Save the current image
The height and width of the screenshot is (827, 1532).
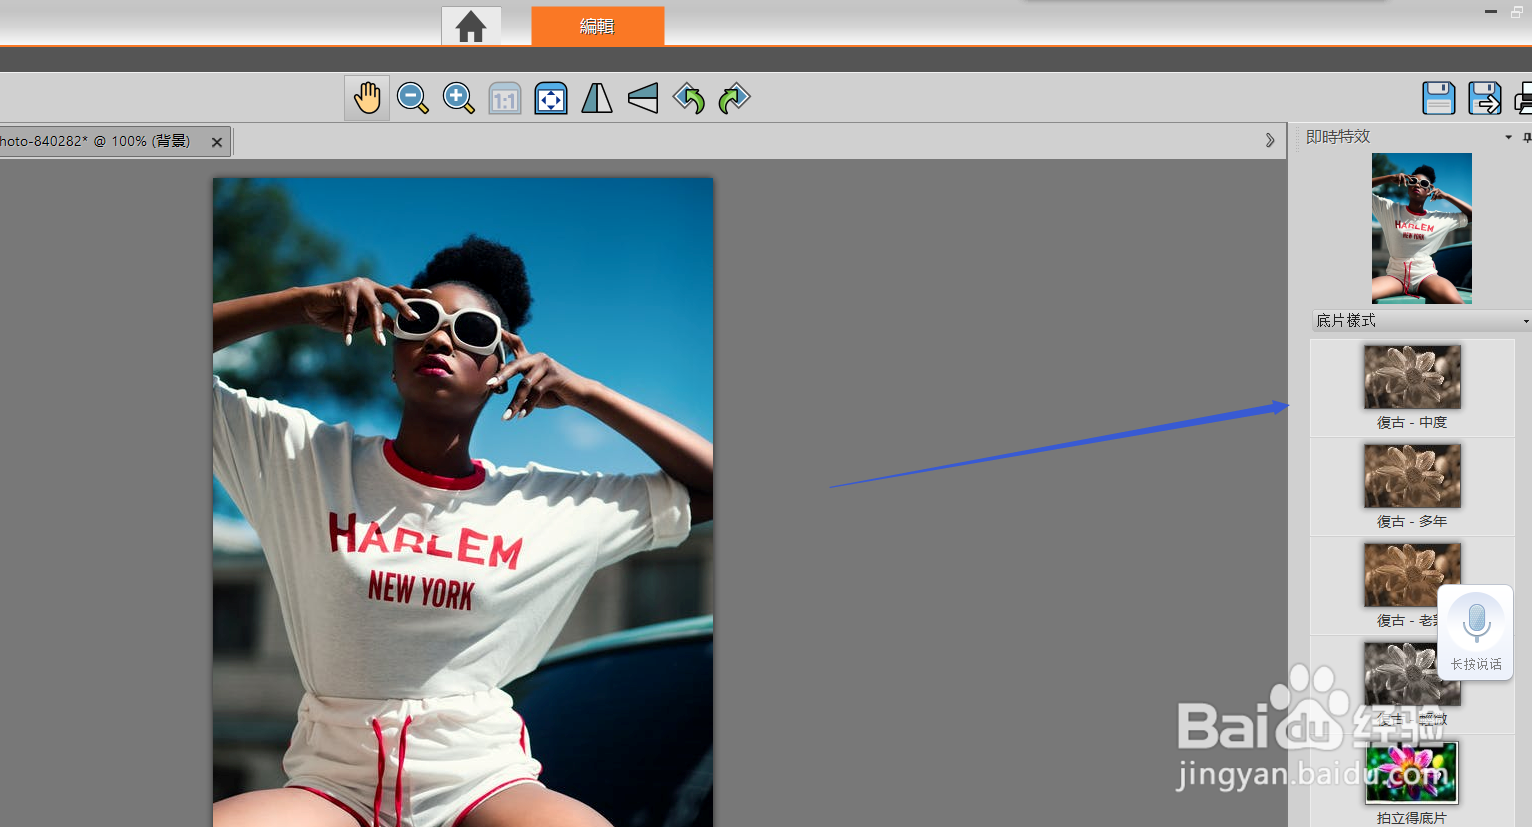1439,98
